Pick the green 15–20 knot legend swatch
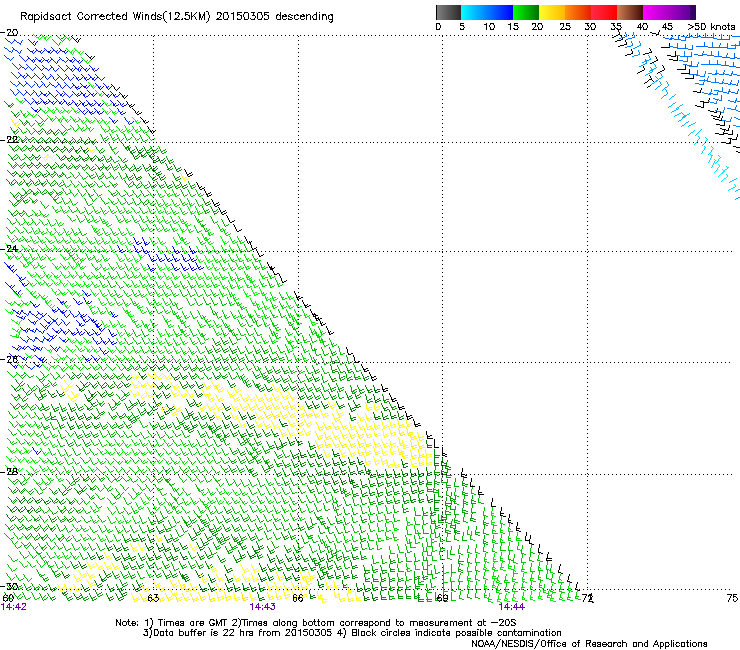Screen dimensions: 740x650 526,12
